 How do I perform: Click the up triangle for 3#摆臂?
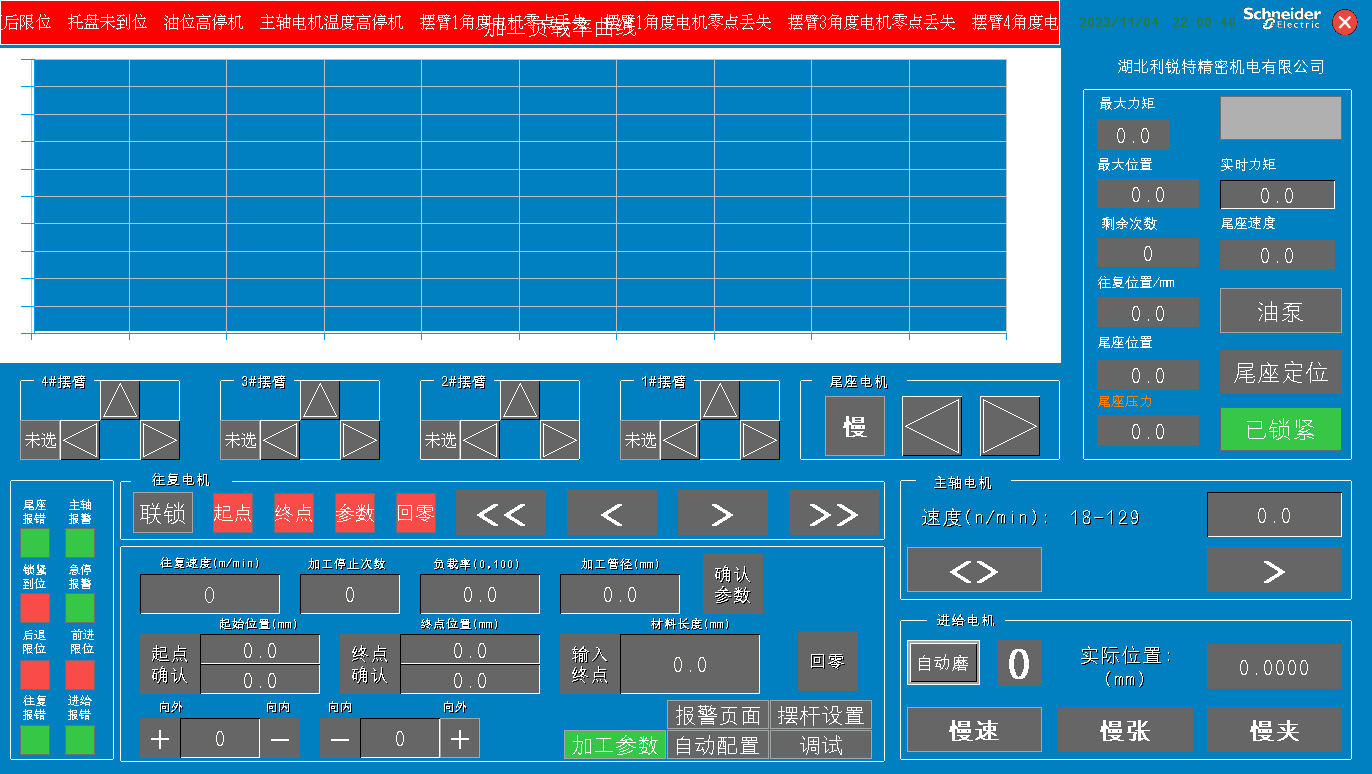320,400
